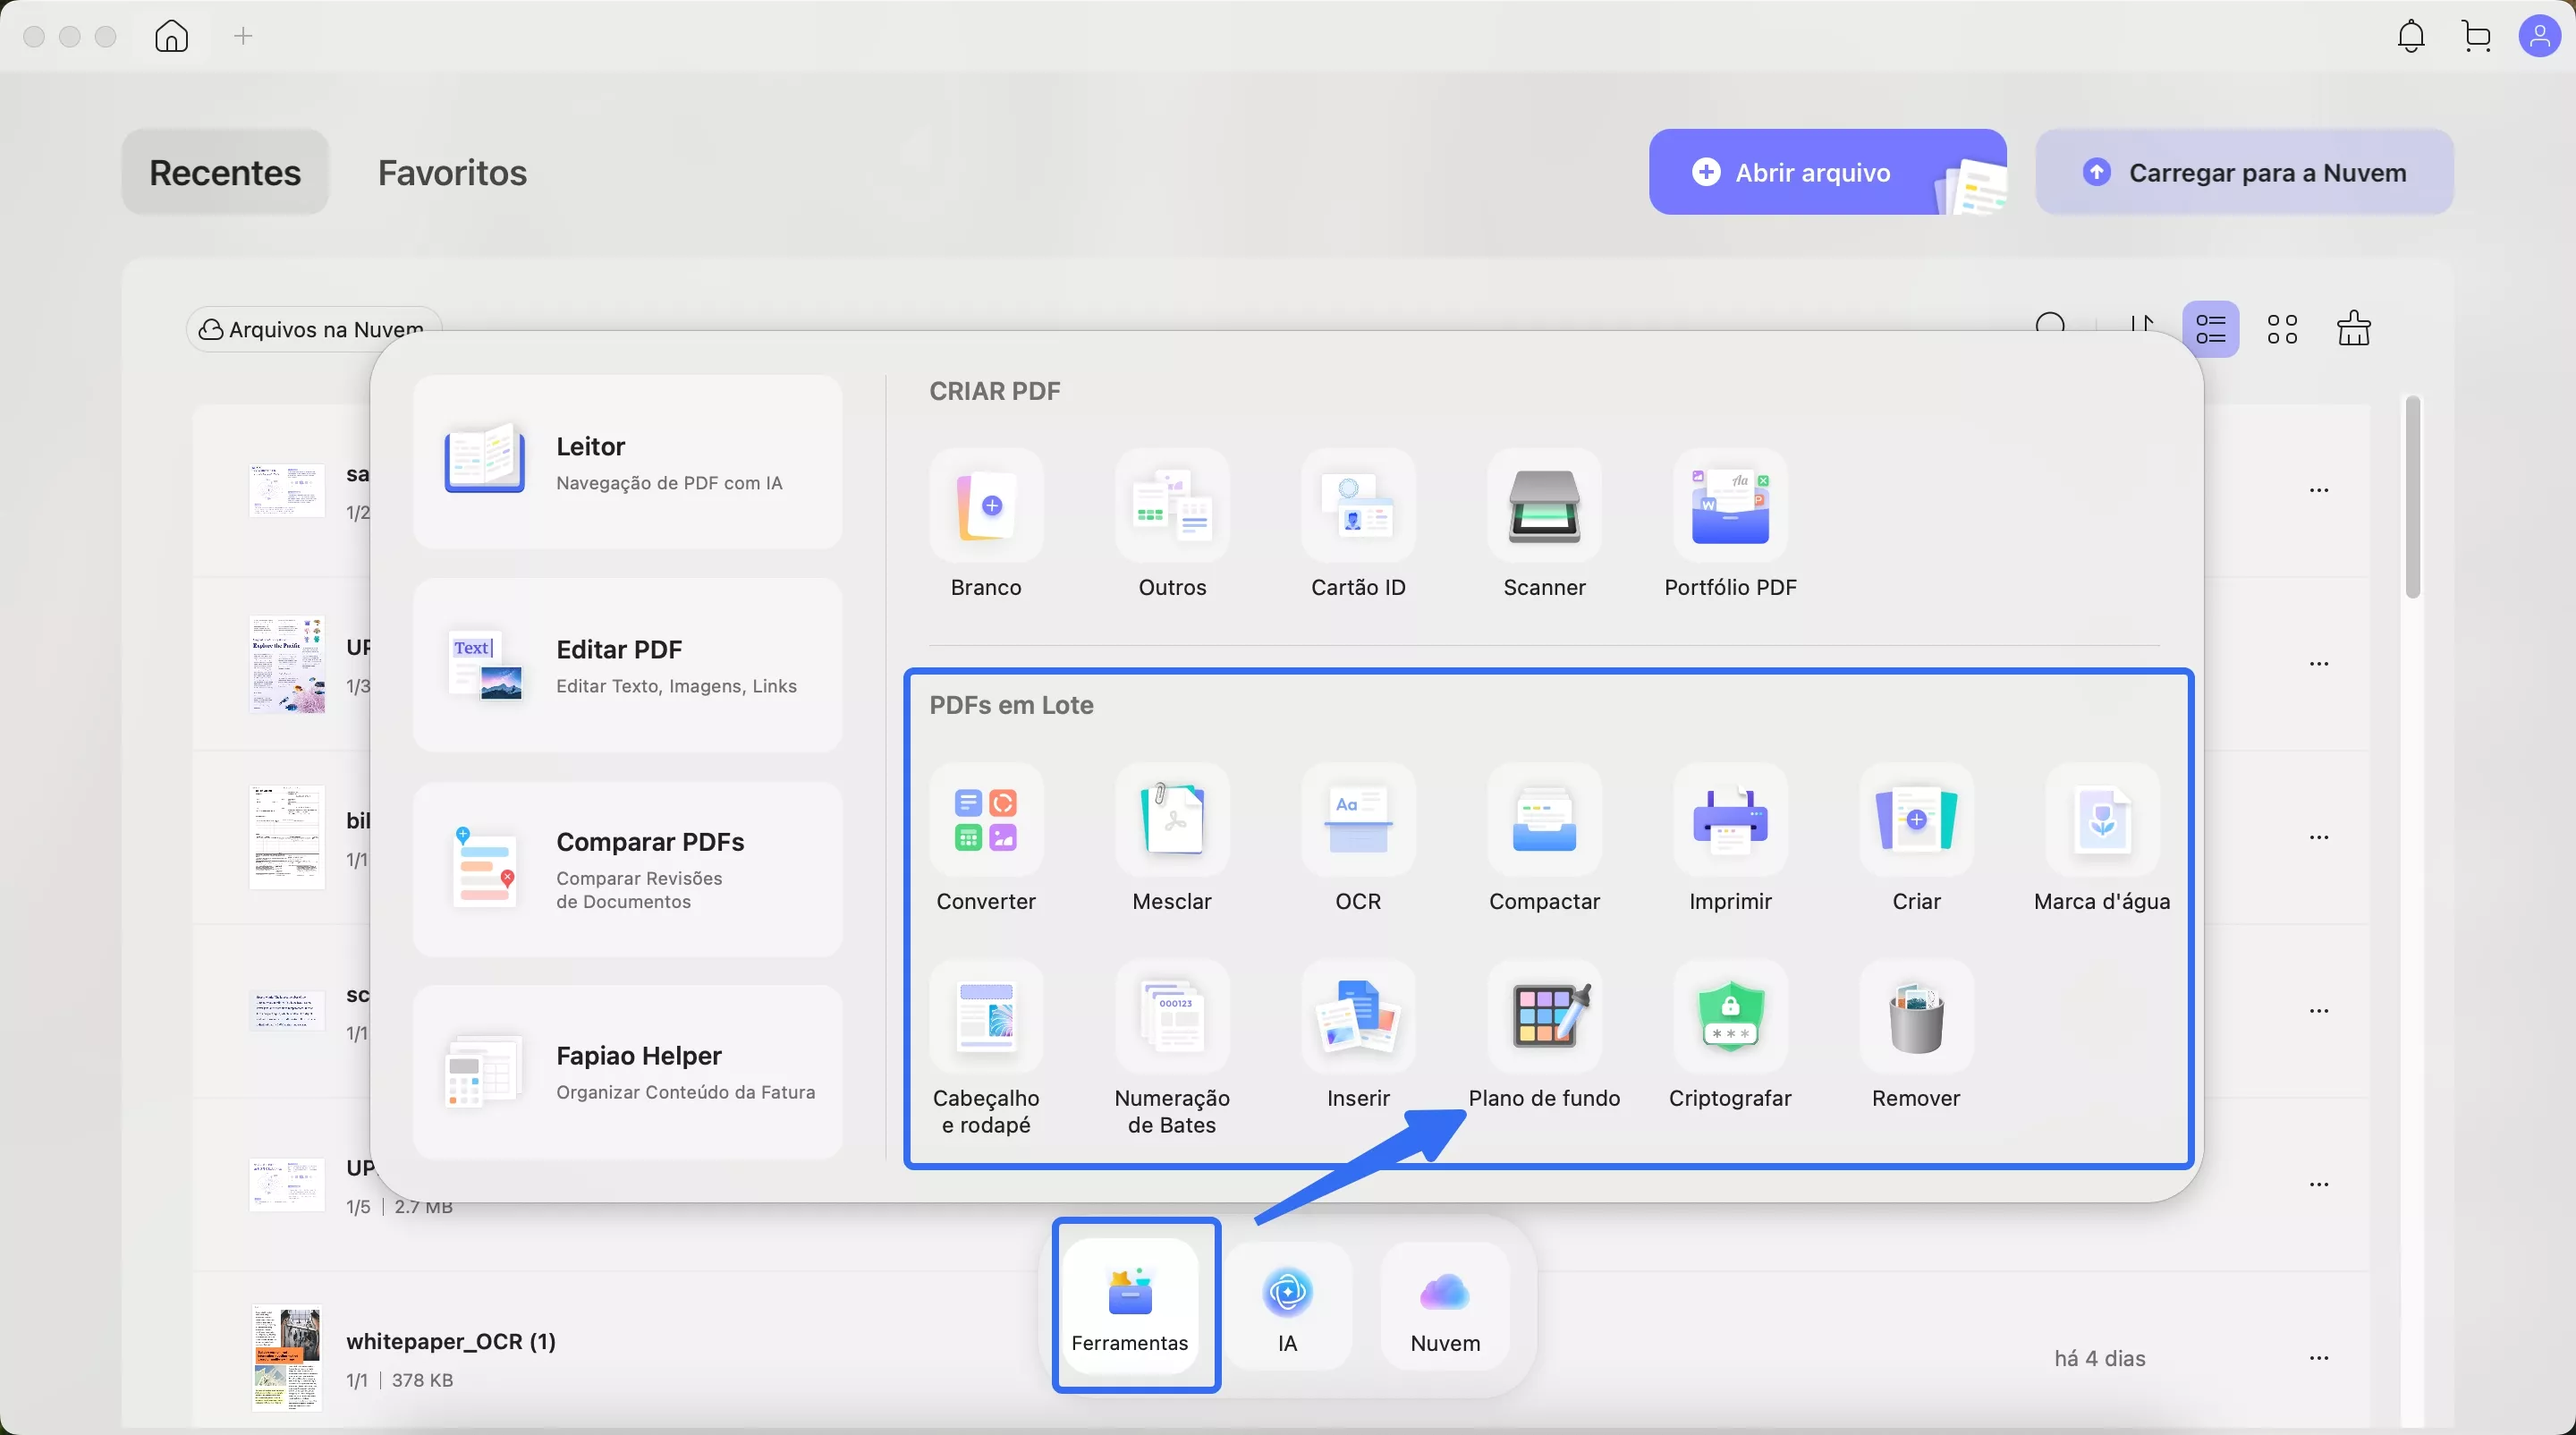Open the Editar PDF card

627,665
